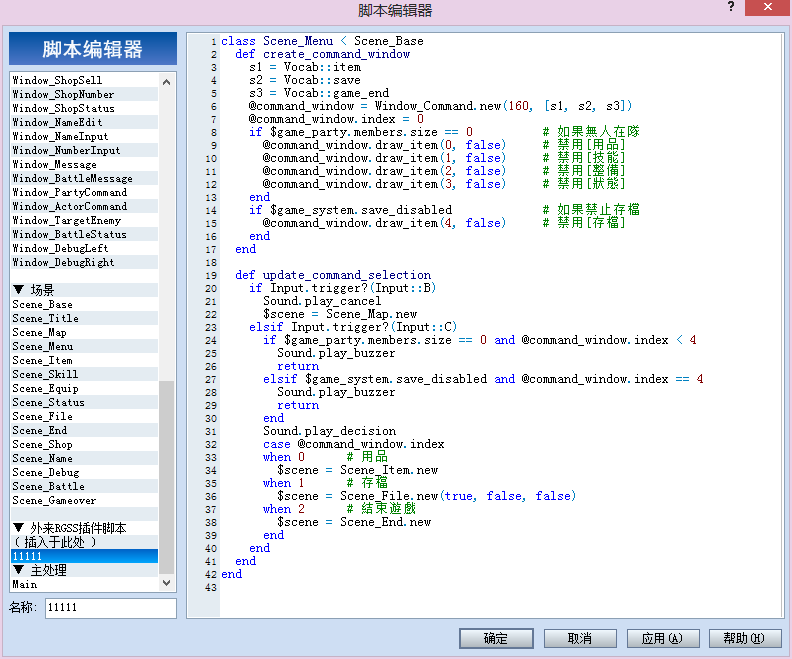Screen dimensions: 792x659
Task: Select Scene_Title script
Action: 84,319
